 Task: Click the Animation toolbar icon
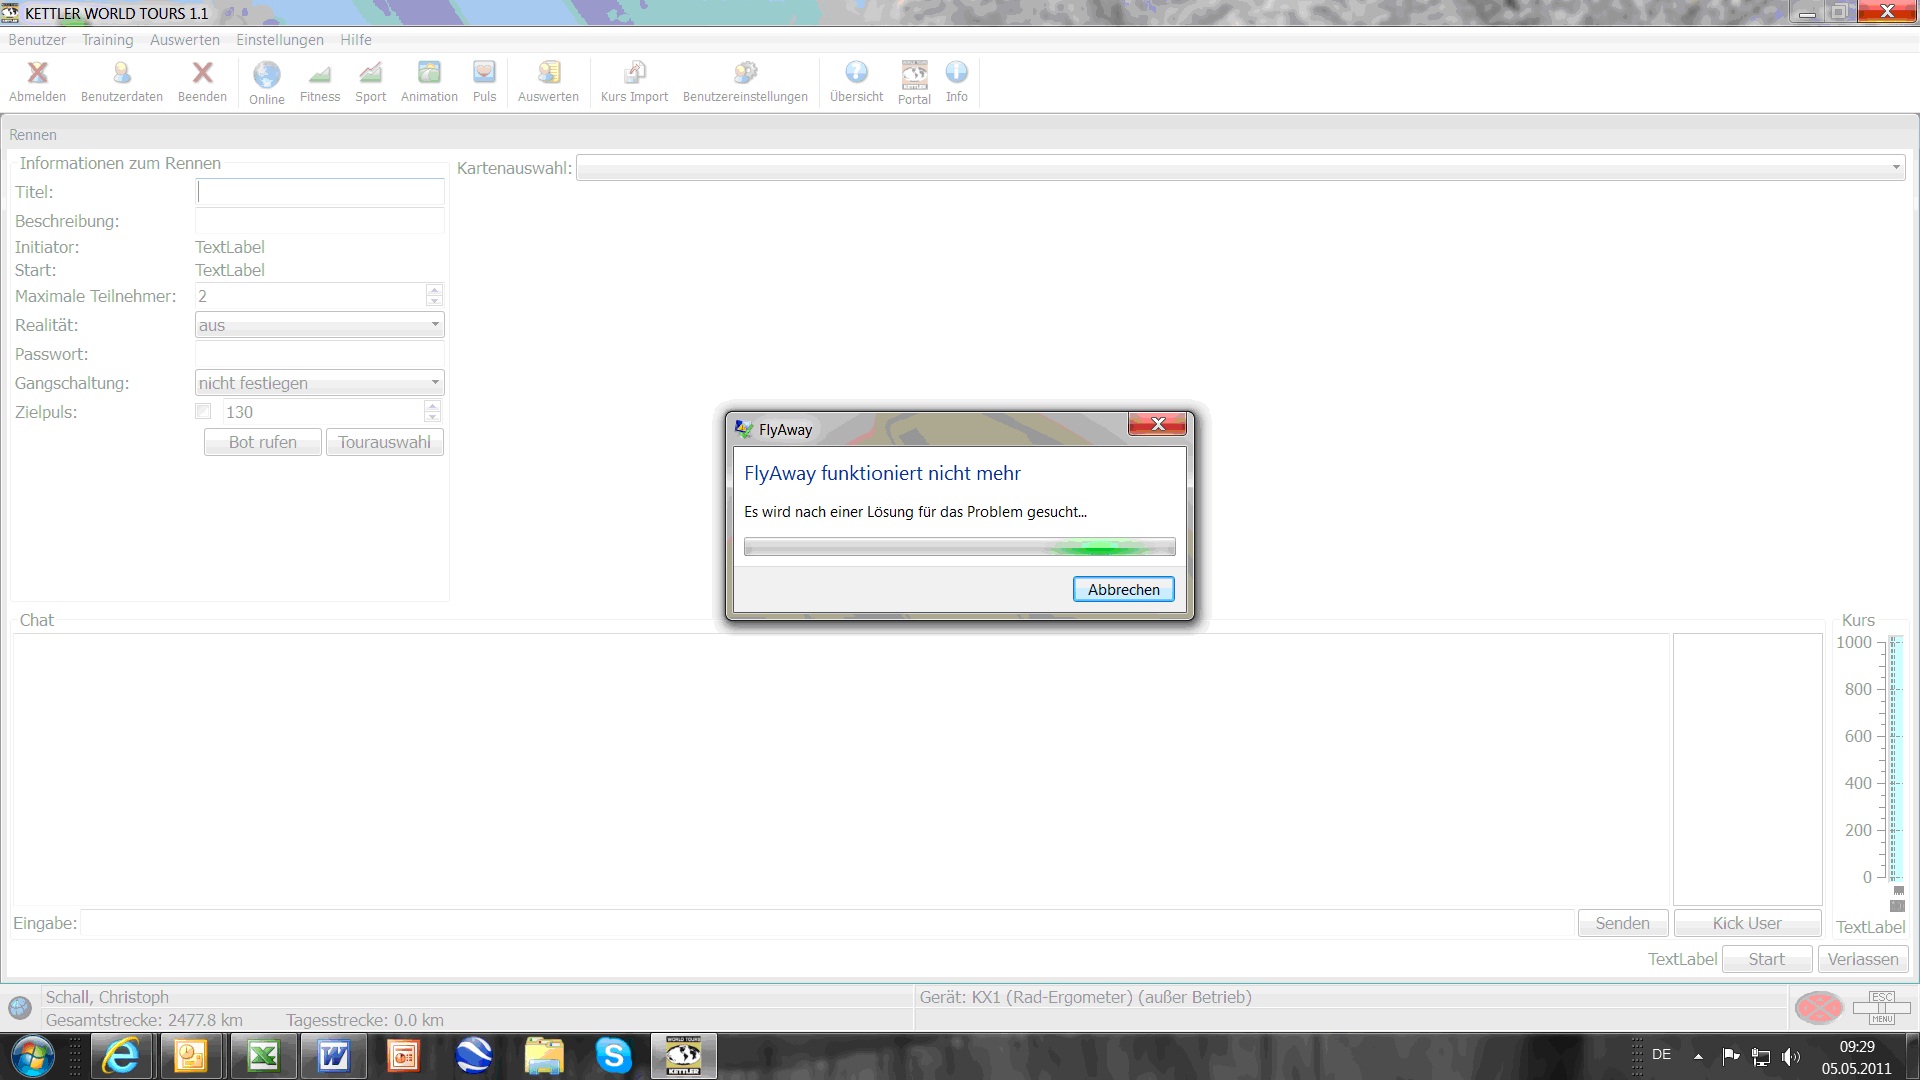pyautogui.click(x=429, y=81)
